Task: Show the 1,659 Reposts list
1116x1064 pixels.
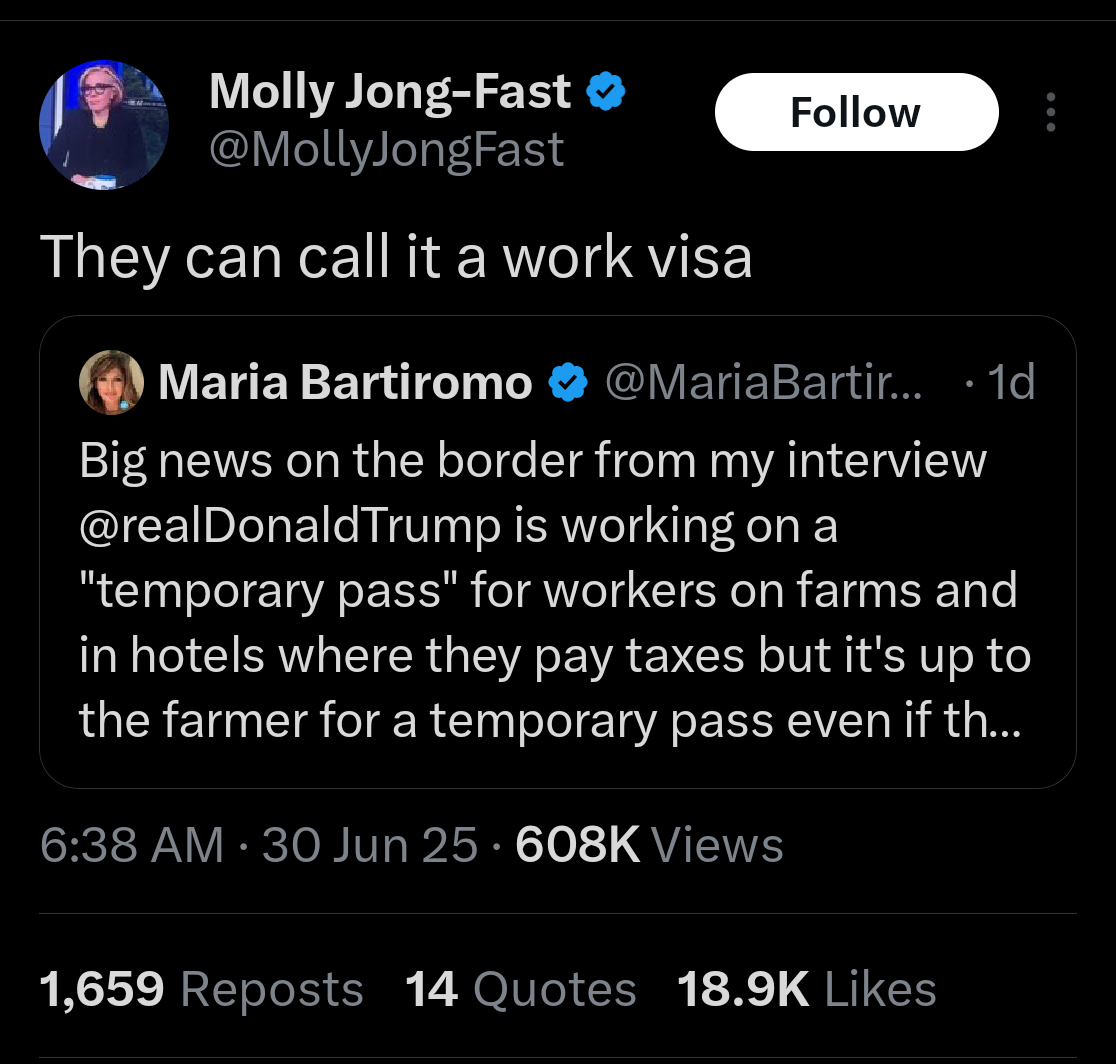Action: (201, 989)
